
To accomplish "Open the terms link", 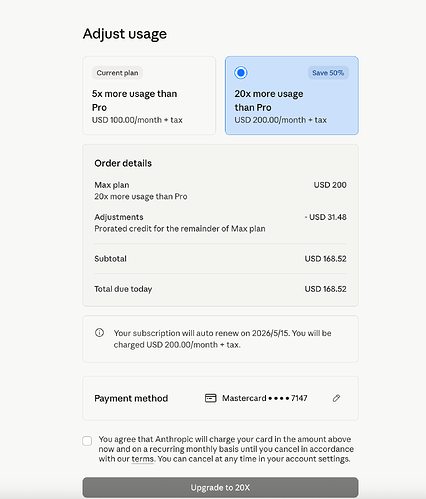I will (x=143, y=459).
